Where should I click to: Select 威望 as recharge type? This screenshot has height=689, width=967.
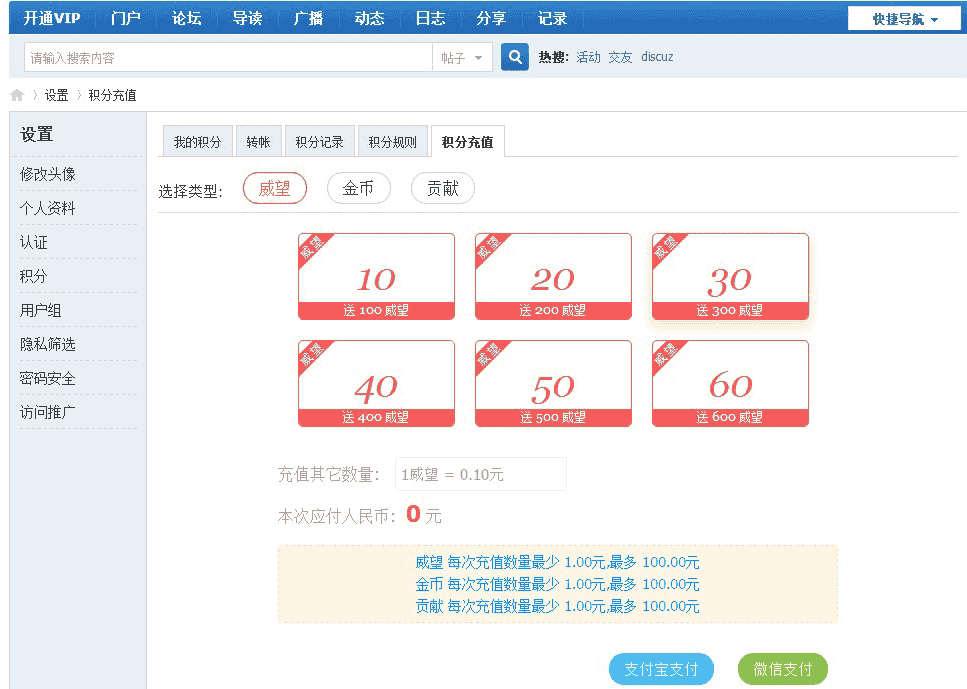[x=274, y=189]
